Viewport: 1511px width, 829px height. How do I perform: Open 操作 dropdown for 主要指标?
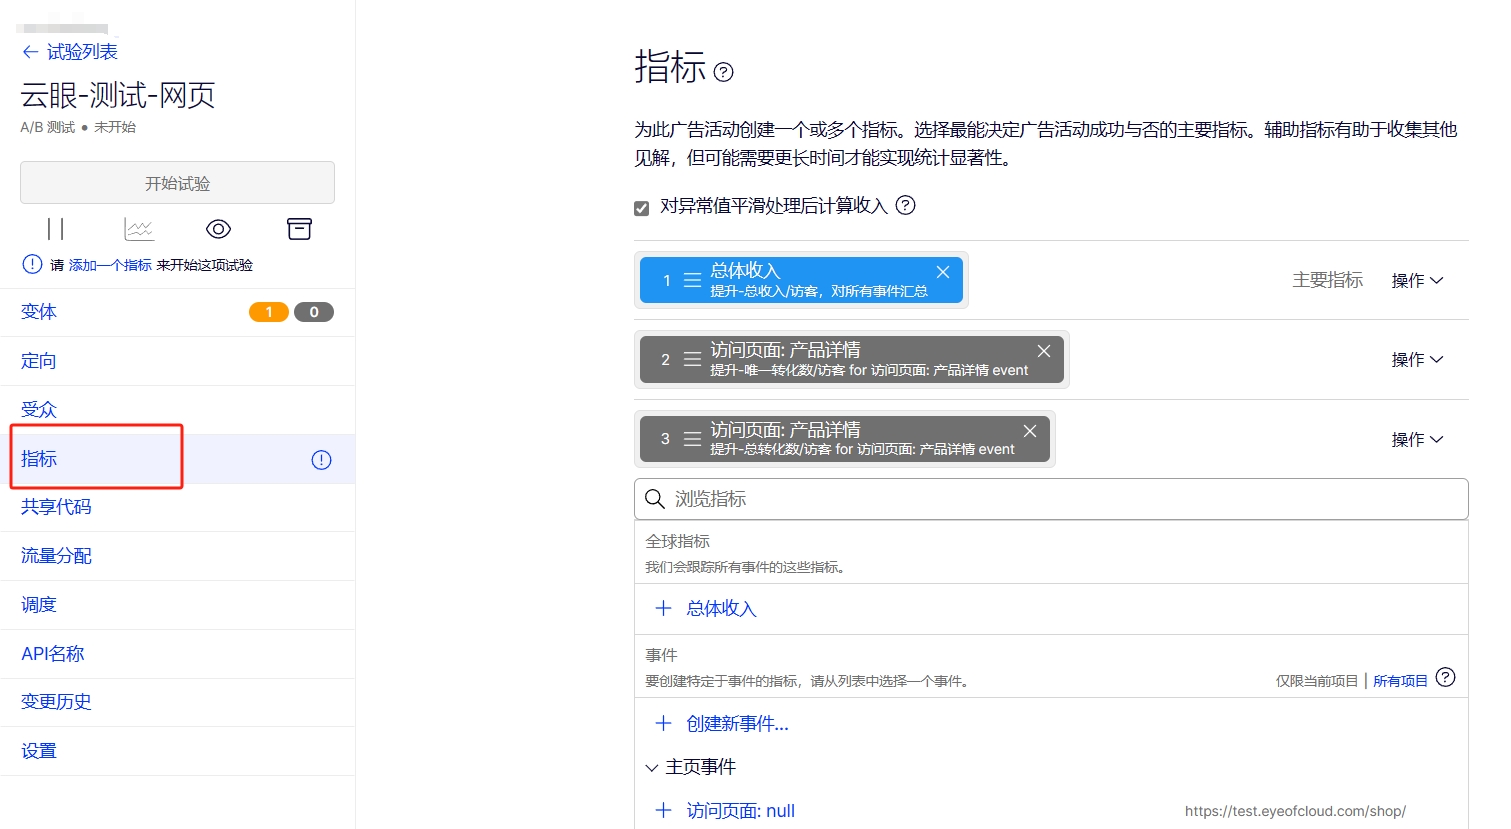coord(1417,281)
